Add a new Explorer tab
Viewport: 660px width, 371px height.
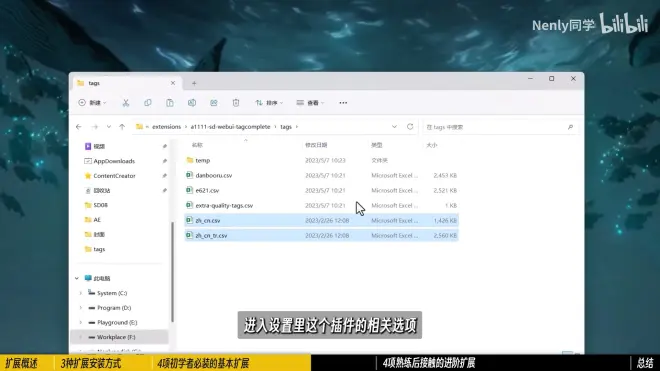tap(194, 83)
